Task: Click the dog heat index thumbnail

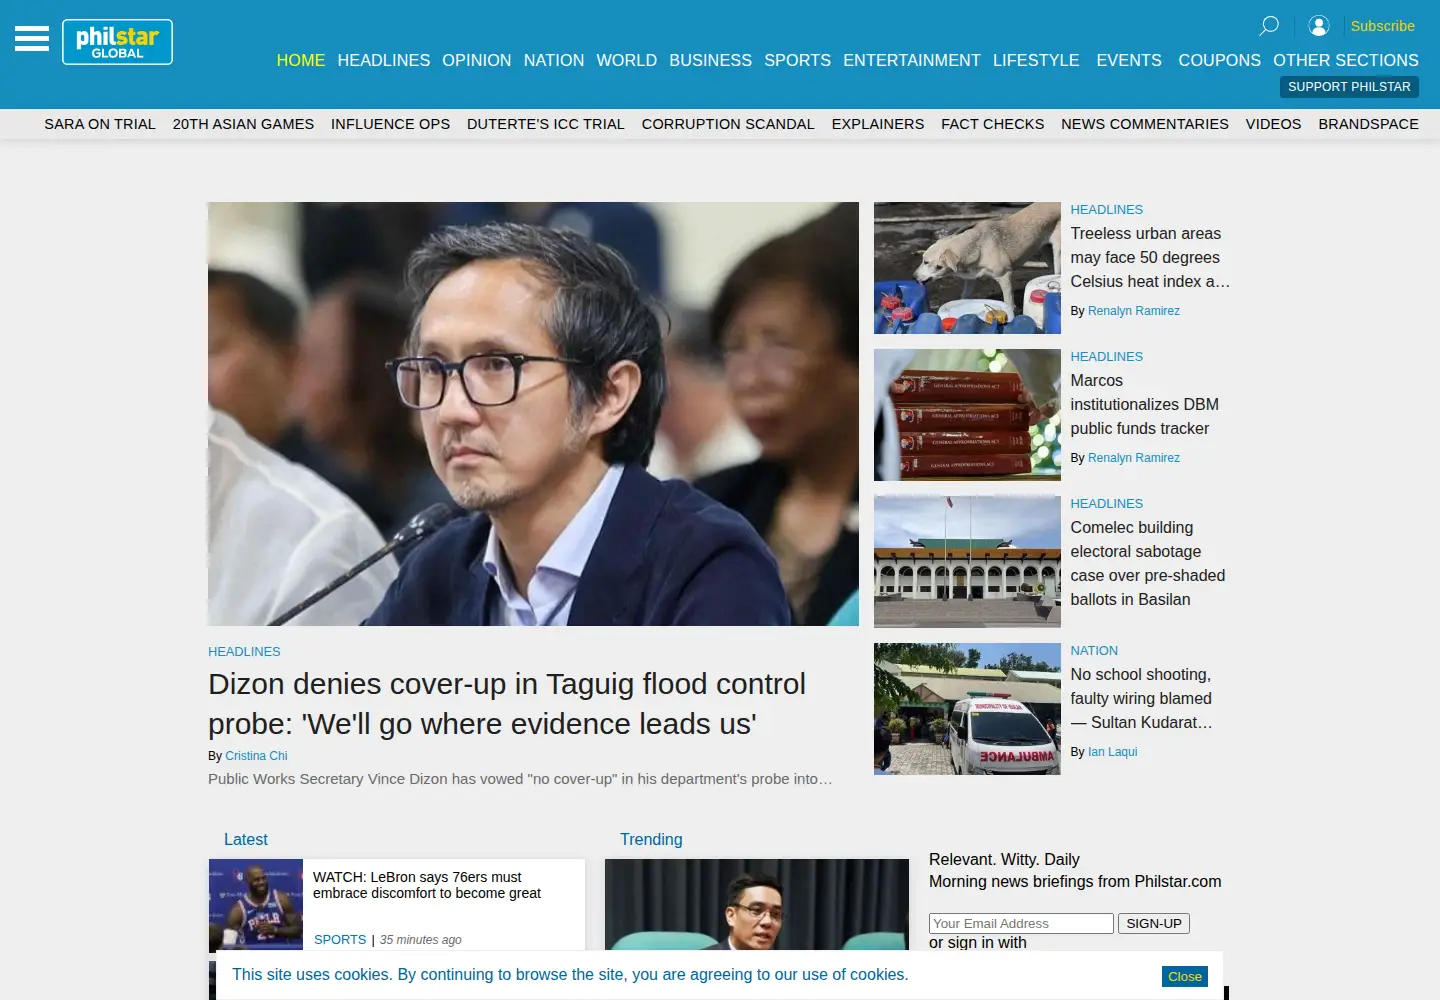Action: click(x=967, y=268)
